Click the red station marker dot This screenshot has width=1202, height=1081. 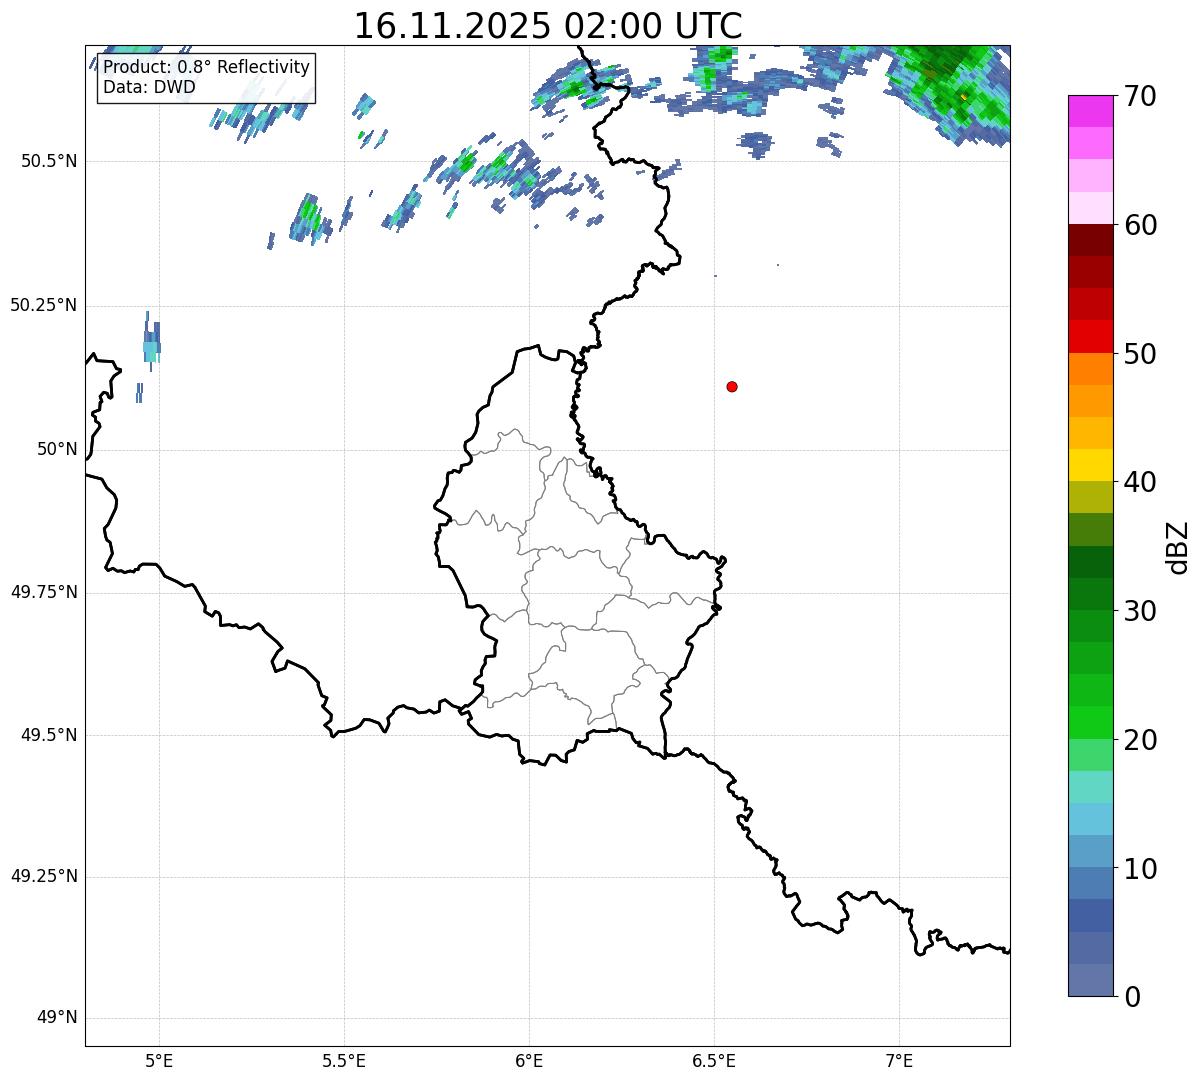(732, 386)
